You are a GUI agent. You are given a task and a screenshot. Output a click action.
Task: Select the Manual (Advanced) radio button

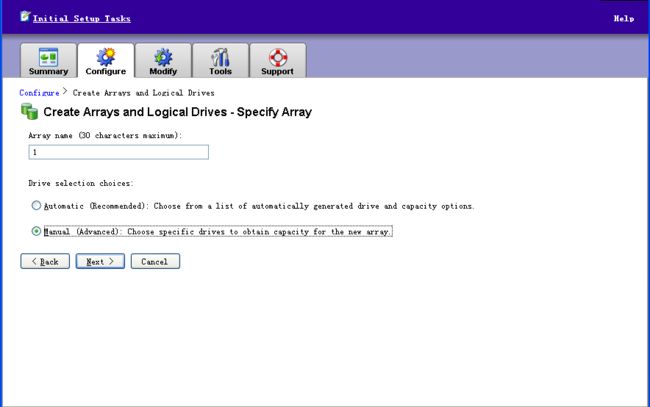[x=36, y=231]
